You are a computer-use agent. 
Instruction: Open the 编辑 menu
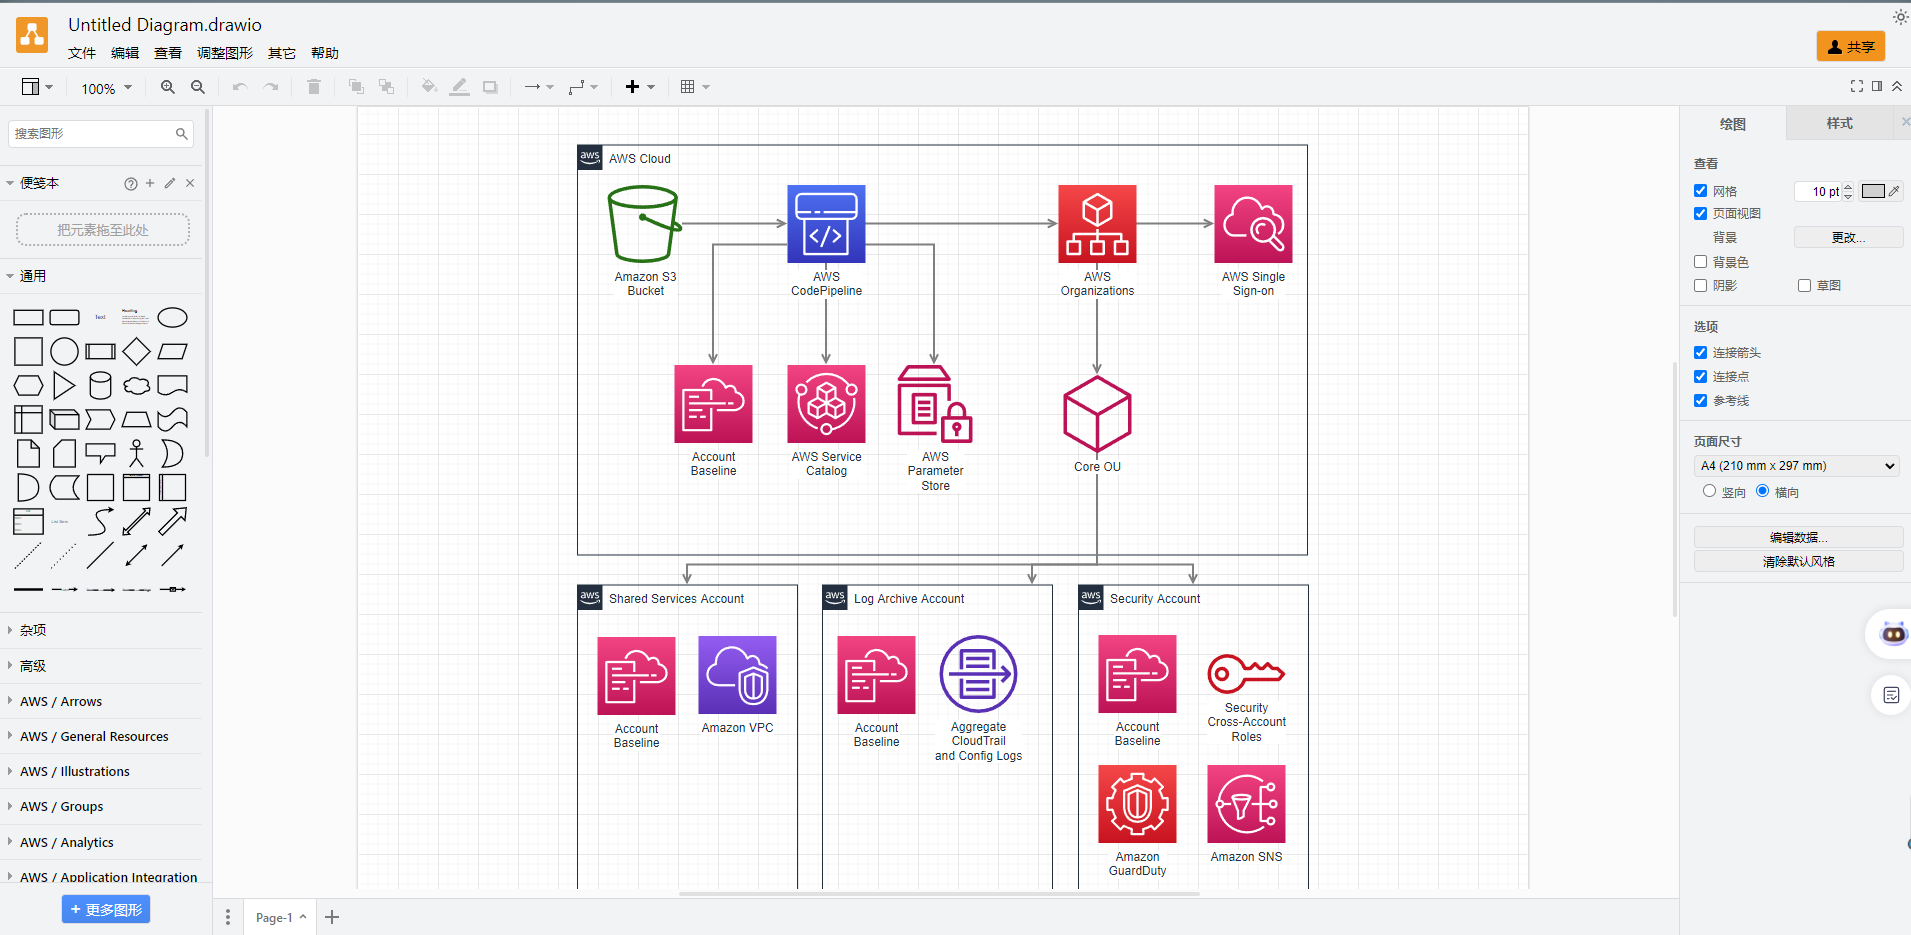coord(125,53)
